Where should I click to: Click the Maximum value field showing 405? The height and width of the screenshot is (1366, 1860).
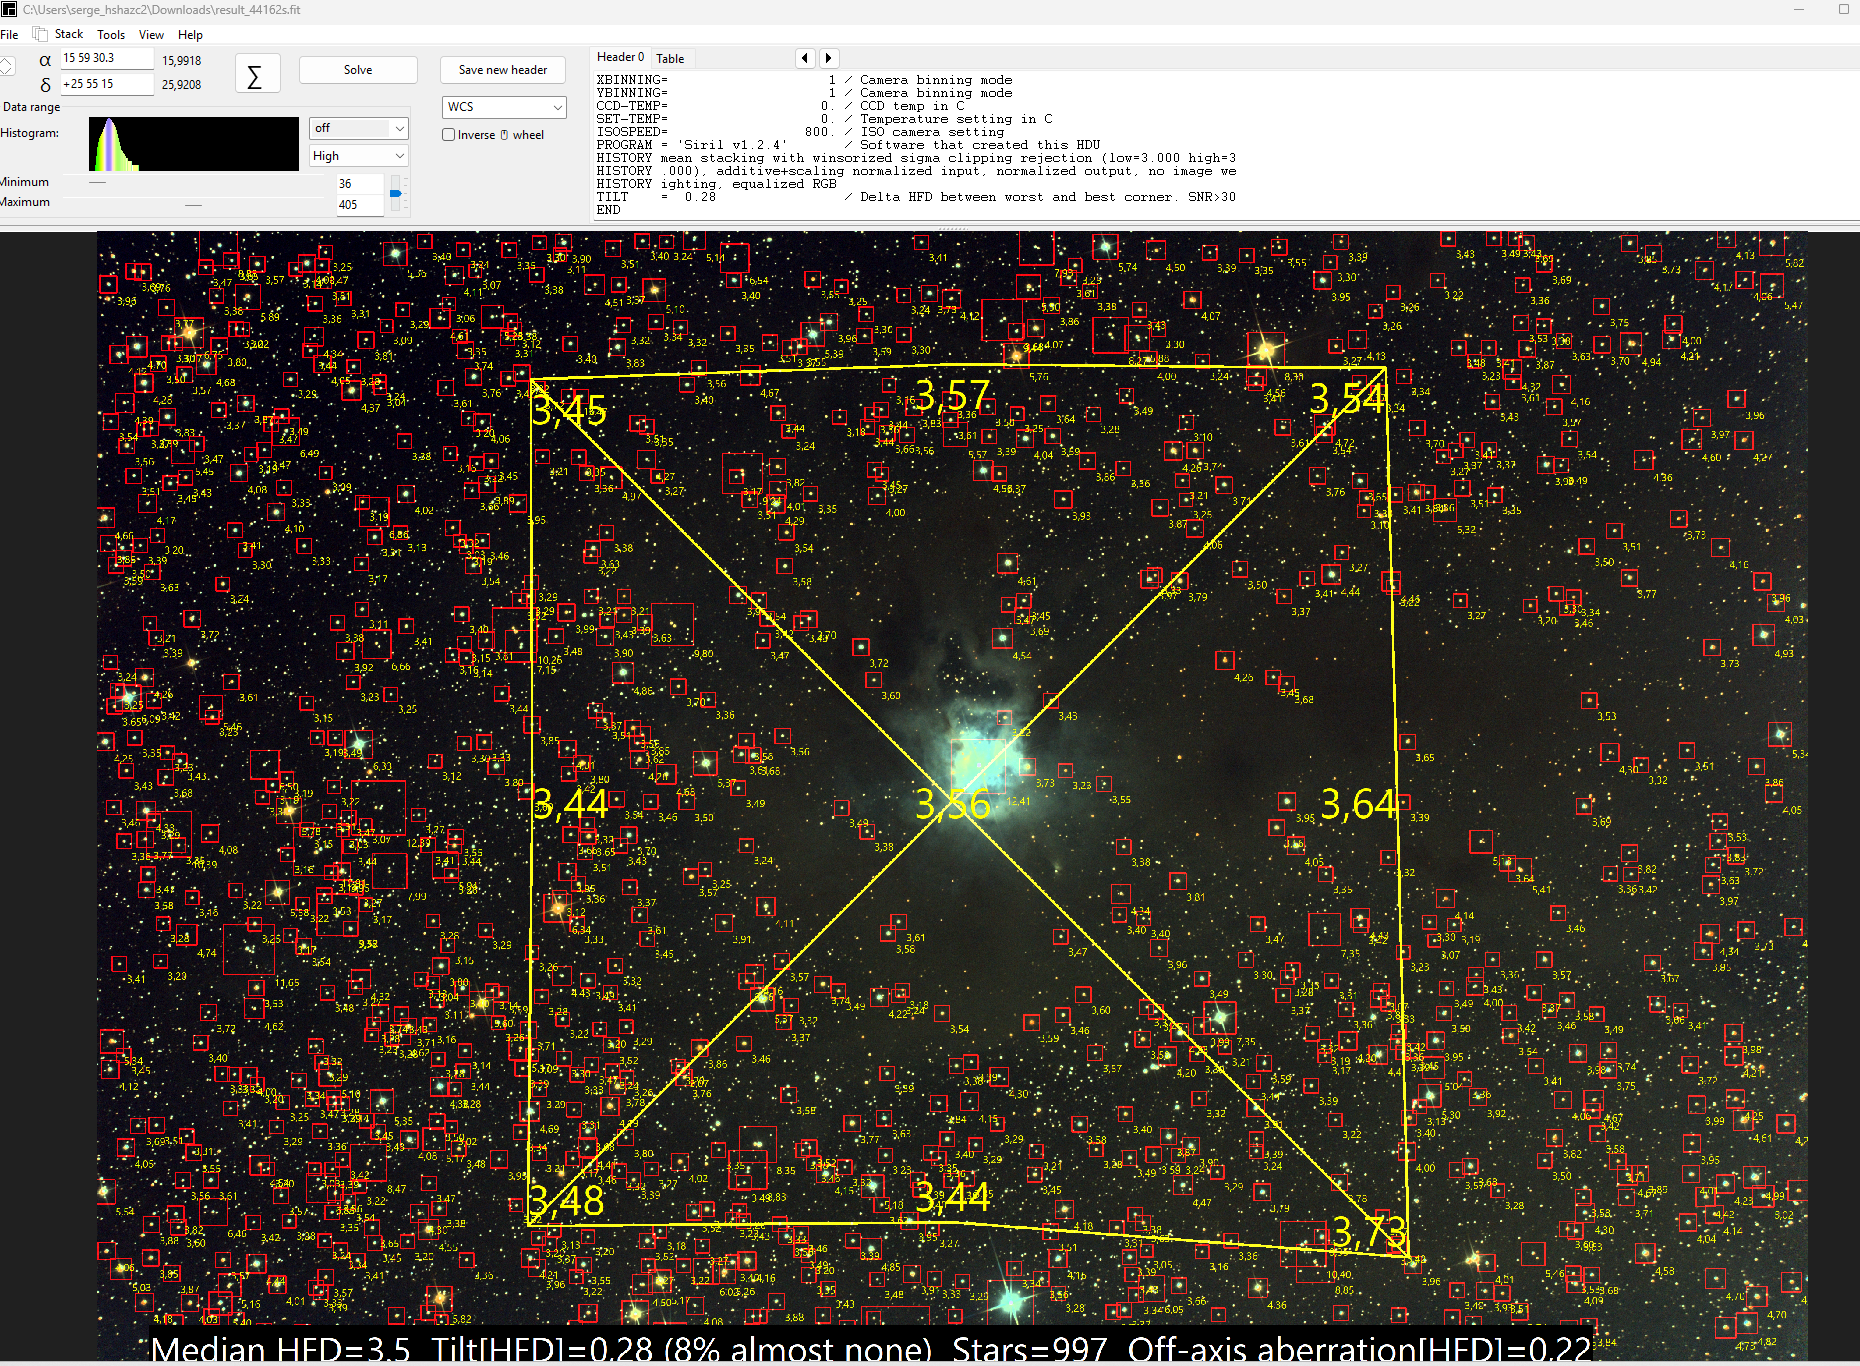[x=359, y=205]
